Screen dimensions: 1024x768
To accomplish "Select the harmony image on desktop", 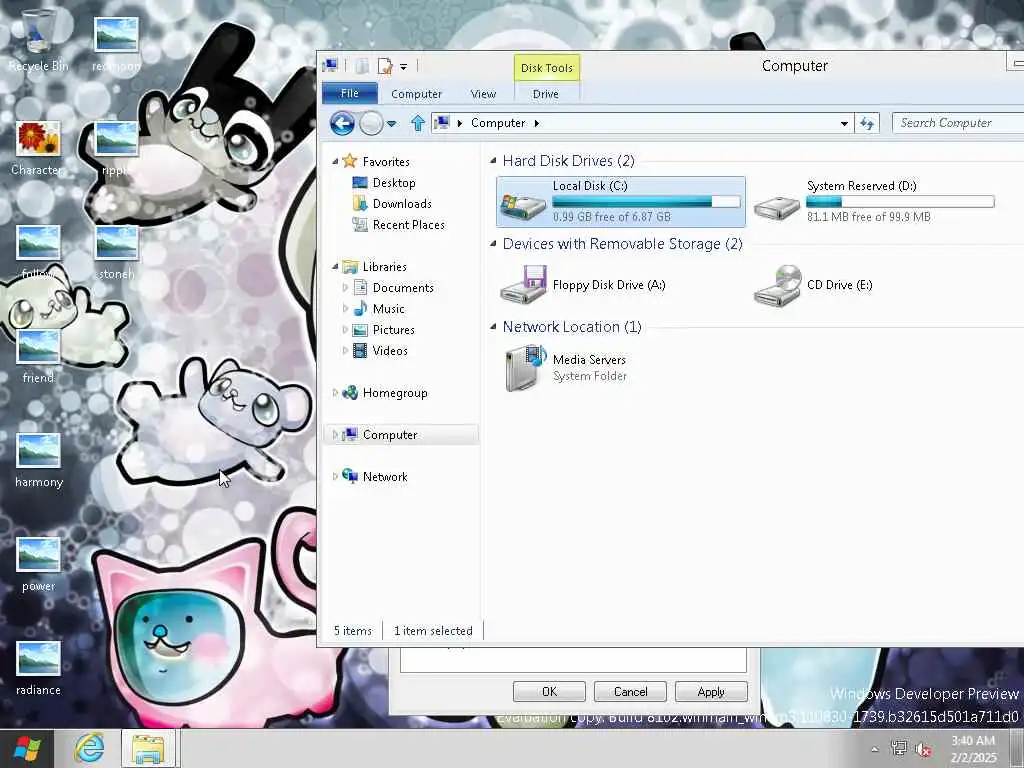I will 39,460.
